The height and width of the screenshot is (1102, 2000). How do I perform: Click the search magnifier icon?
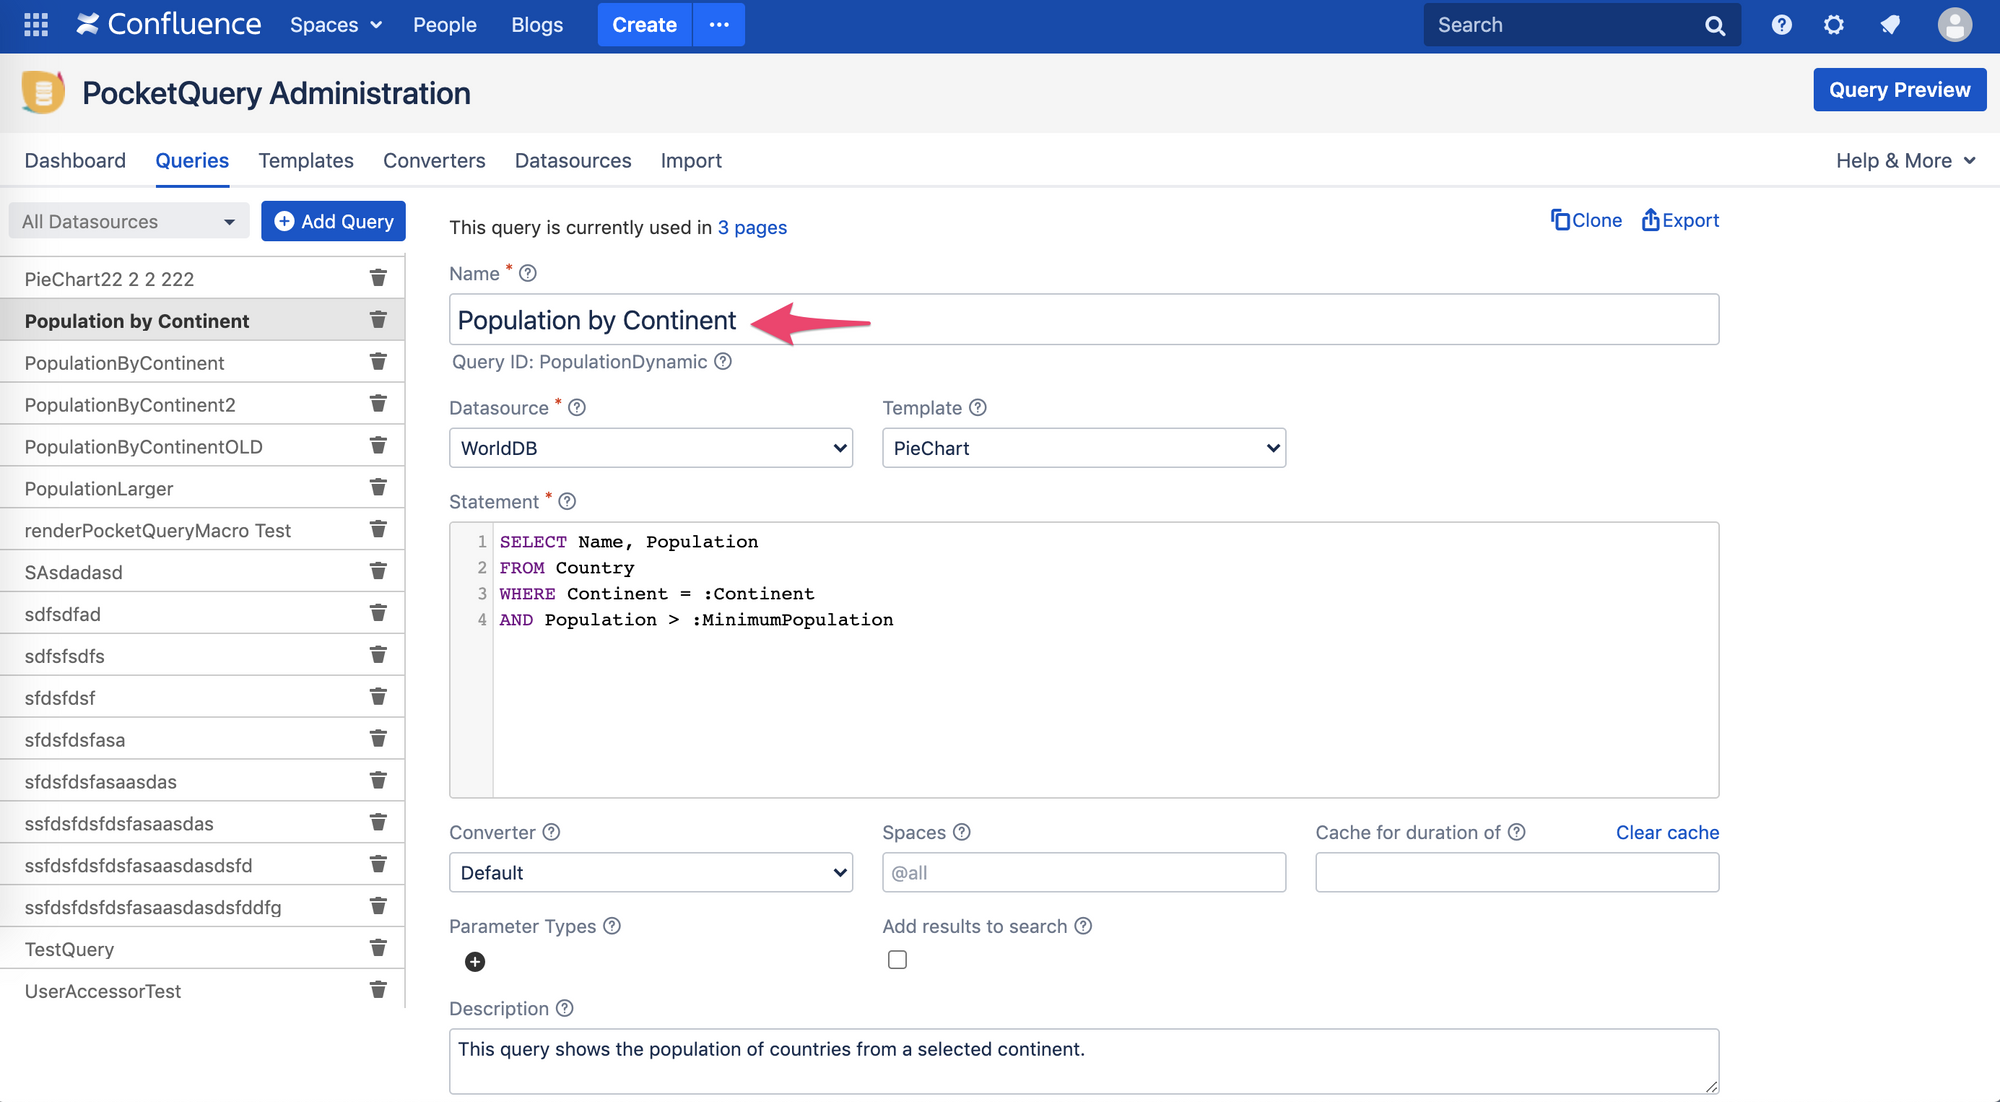click(1715, 26)
